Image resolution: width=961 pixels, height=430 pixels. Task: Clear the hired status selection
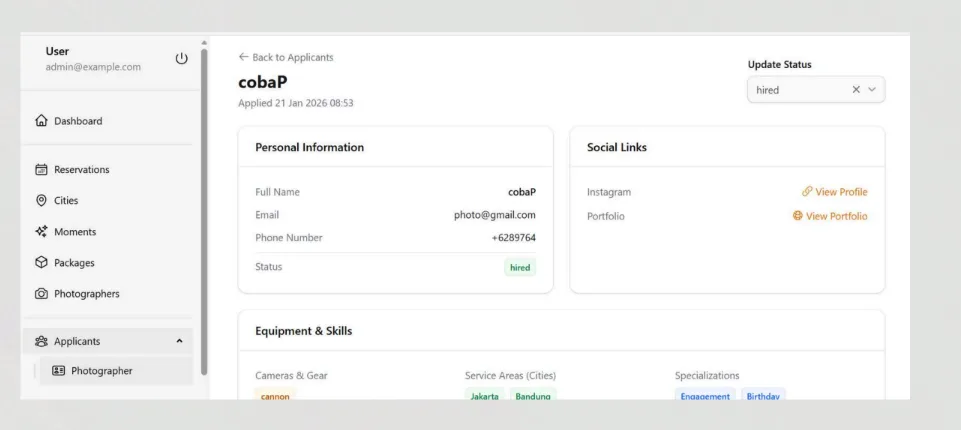coord(856,89)
